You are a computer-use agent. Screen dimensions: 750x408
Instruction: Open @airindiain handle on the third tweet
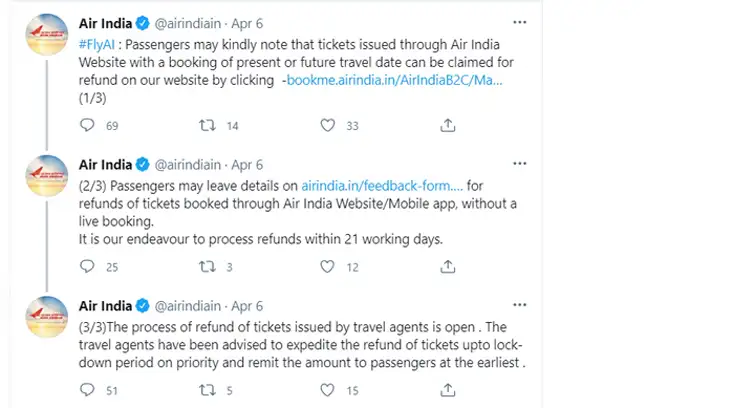click(188, 306)
